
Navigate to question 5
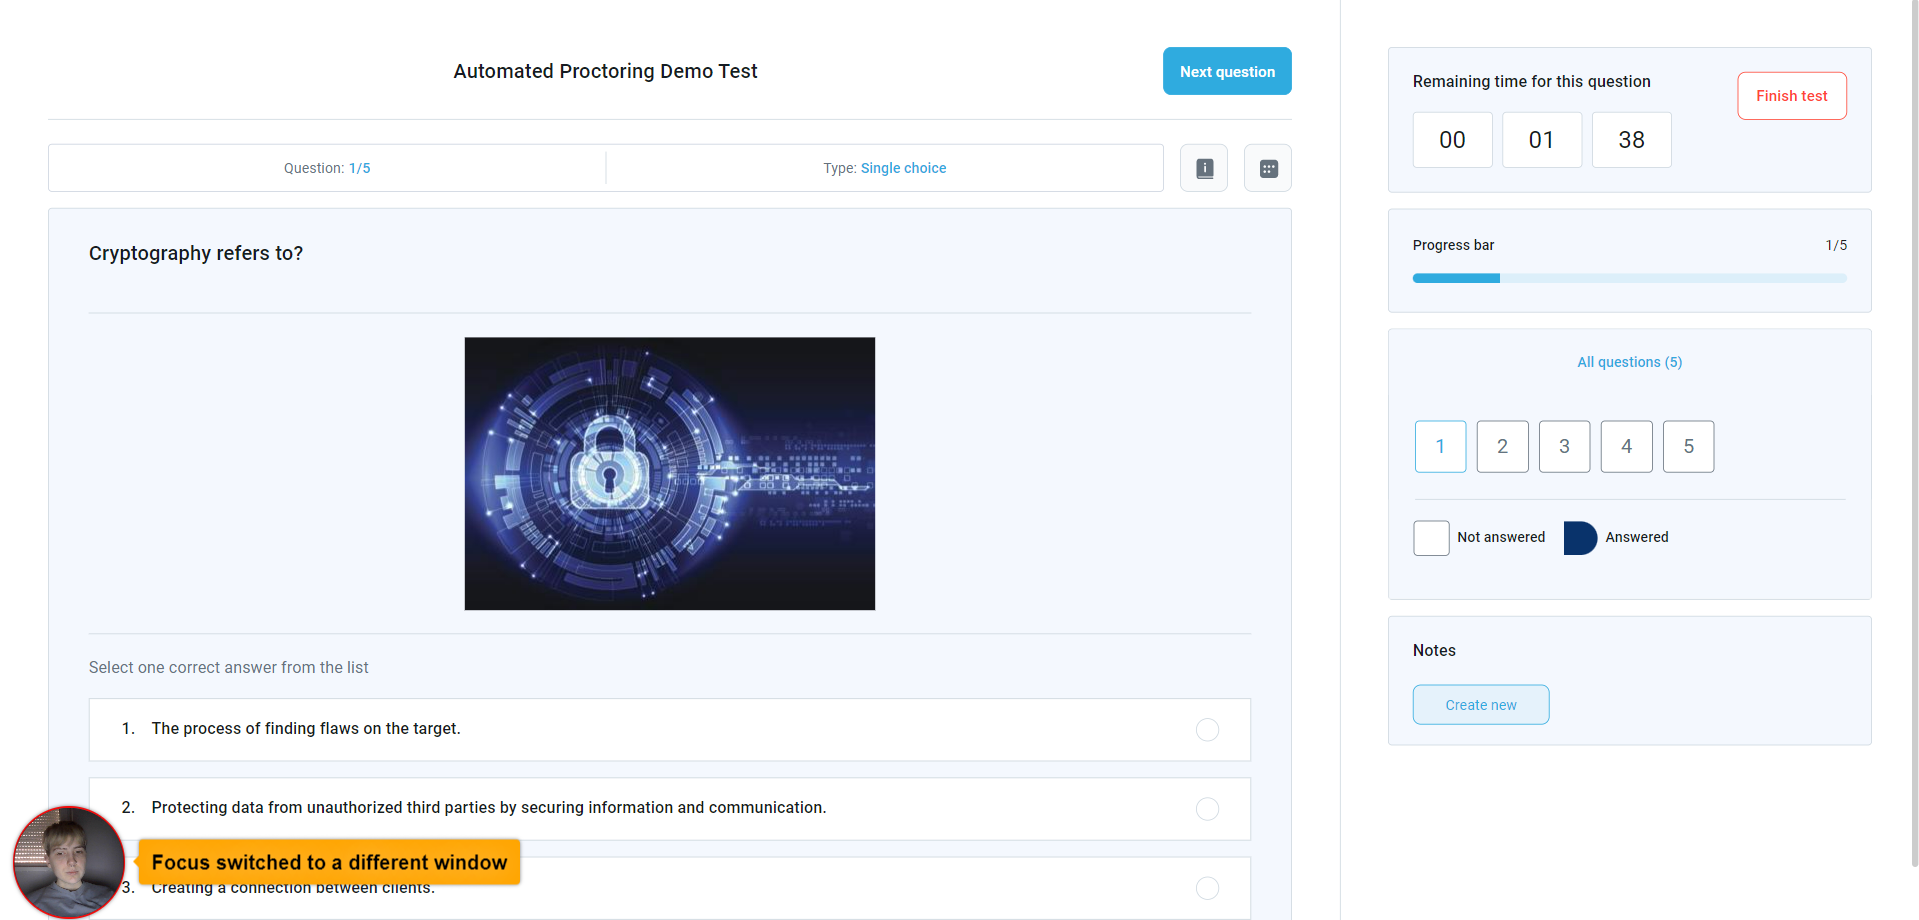pos(1688,447)
